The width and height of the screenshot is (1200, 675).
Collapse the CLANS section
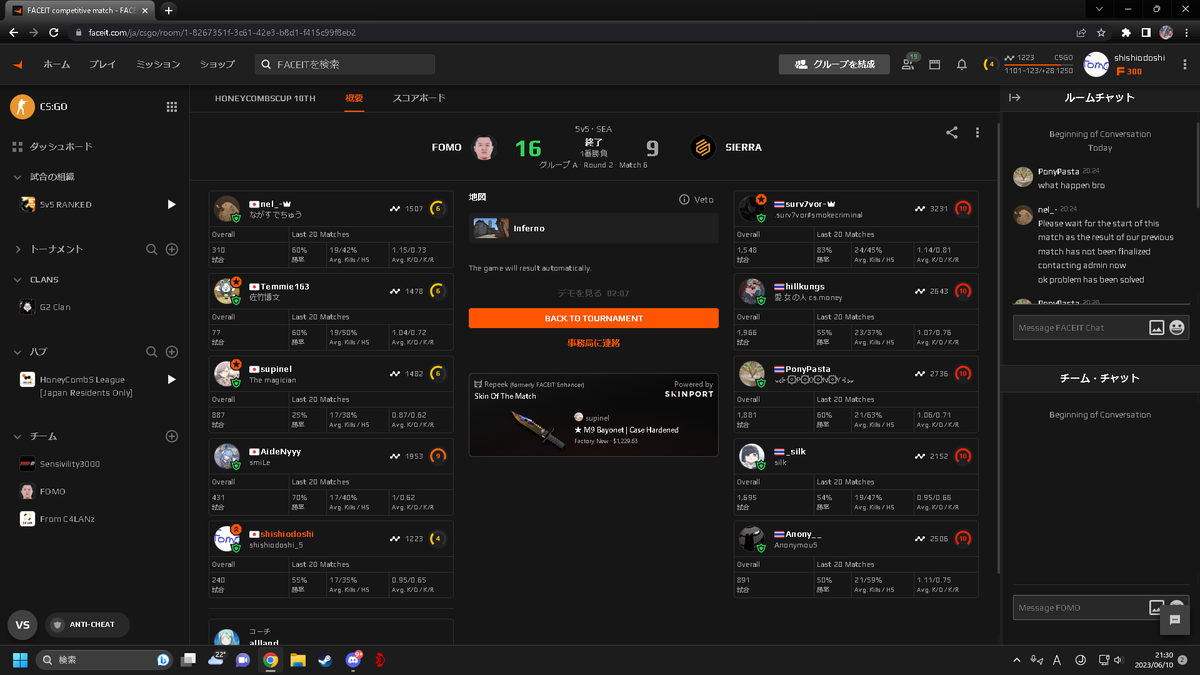pos(17,280)
